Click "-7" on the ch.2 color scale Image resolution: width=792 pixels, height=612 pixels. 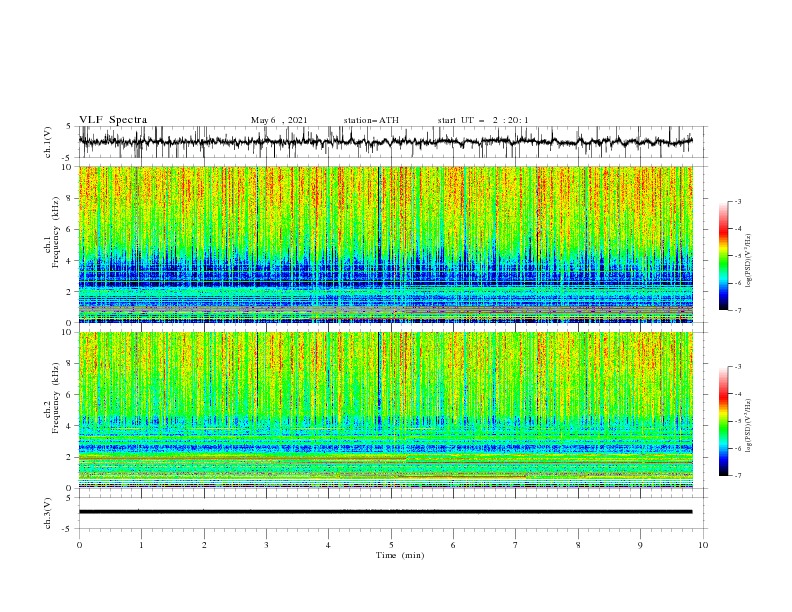[x=738, y=476]
